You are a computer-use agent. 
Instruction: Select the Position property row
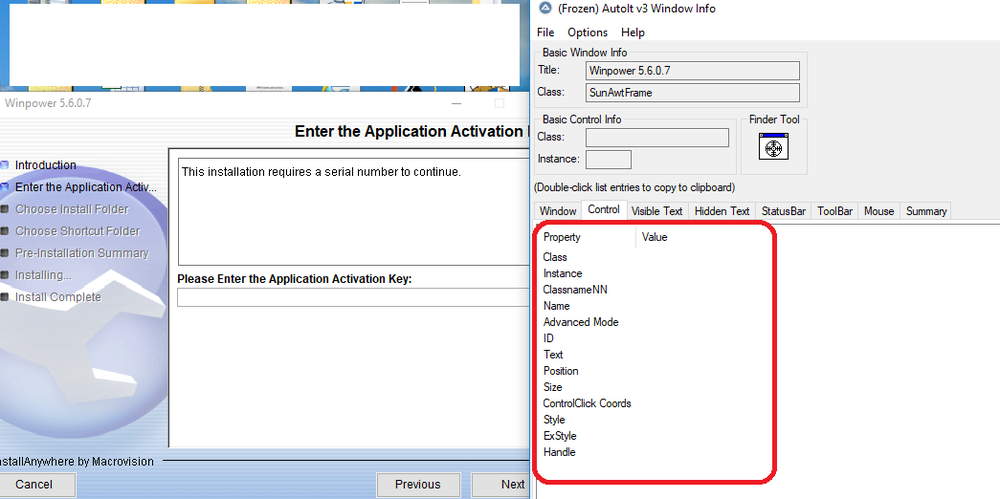pyautogui.click(x=561, y=371)
